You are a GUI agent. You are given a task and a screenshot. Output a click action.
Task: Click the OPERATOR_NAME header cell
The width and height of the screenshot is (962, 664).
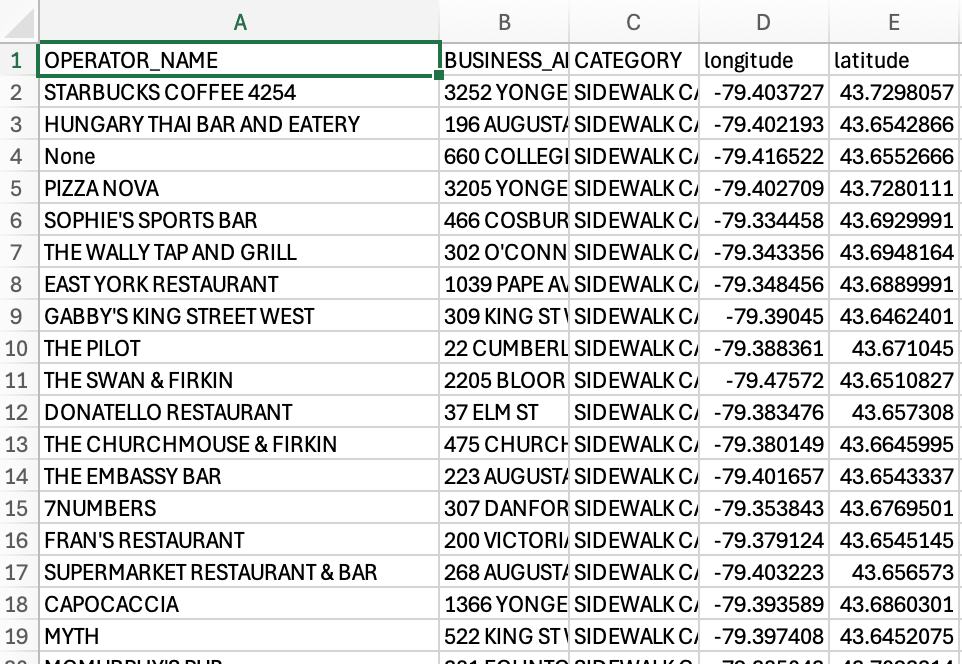pyautogui.click(x=239, y=60)
